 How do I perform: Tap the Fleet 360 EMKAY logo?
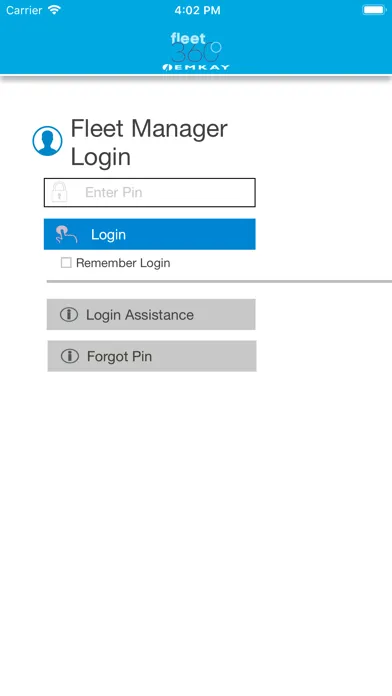(196, 51)
